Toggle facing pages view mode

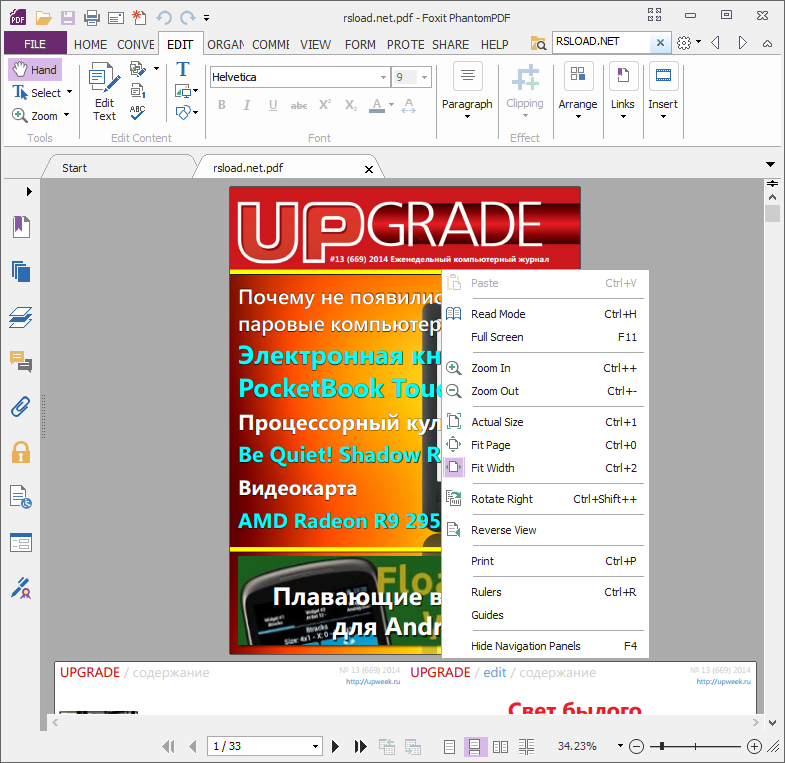click(x=501, y=746)
